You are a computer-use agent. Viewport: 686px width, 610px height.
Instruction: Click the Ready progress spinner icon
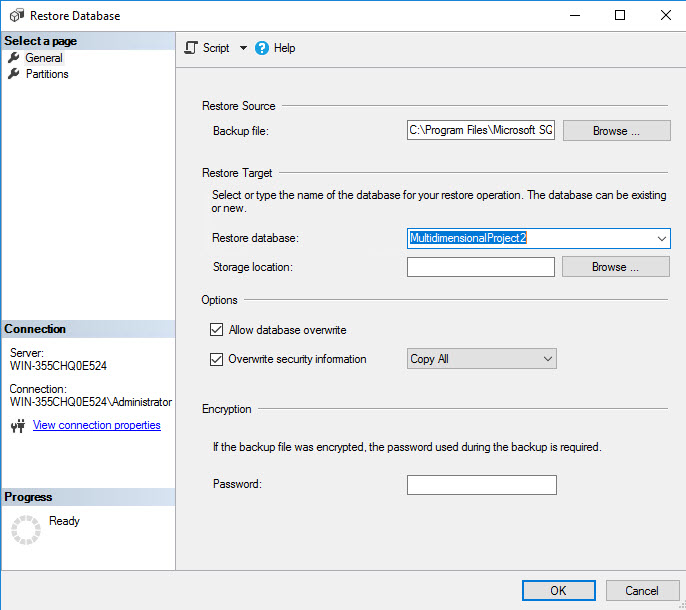click(x=25, y=529)
